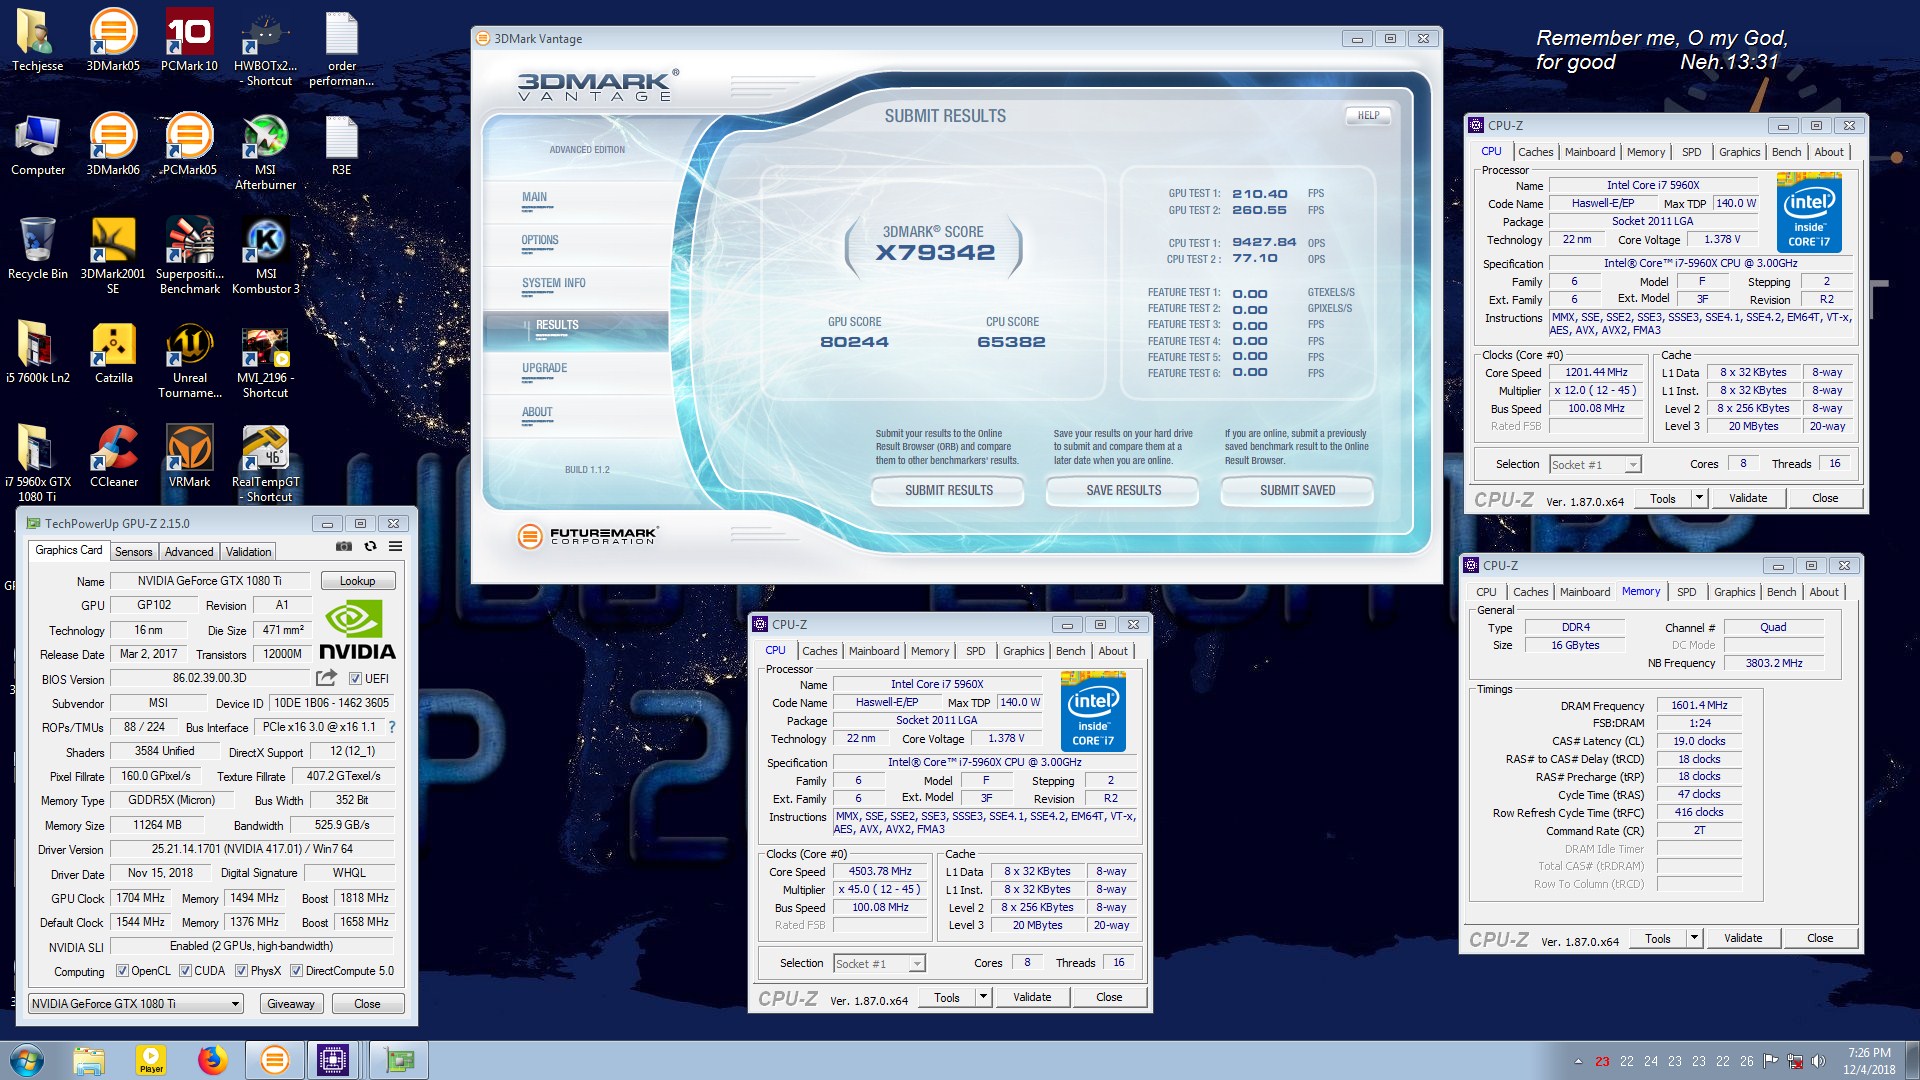Launch 3DMark06 desktop shortcut
Viewport: 1920px width, 1080px height.
pos(113,144)
